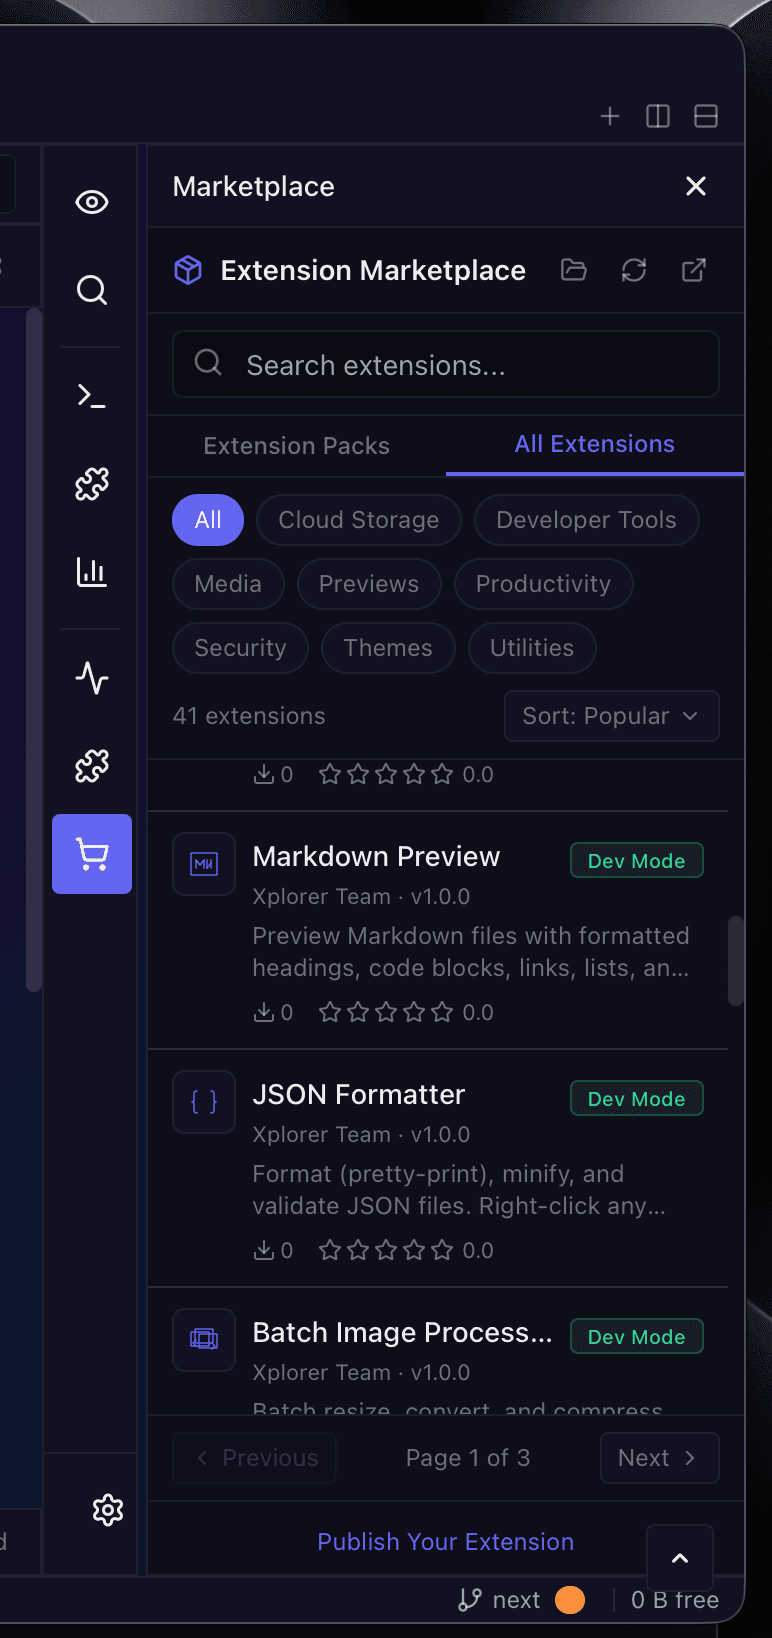772x1638 pixels.
Task: Enable the Security category filter
Action: tap(240, 648)
